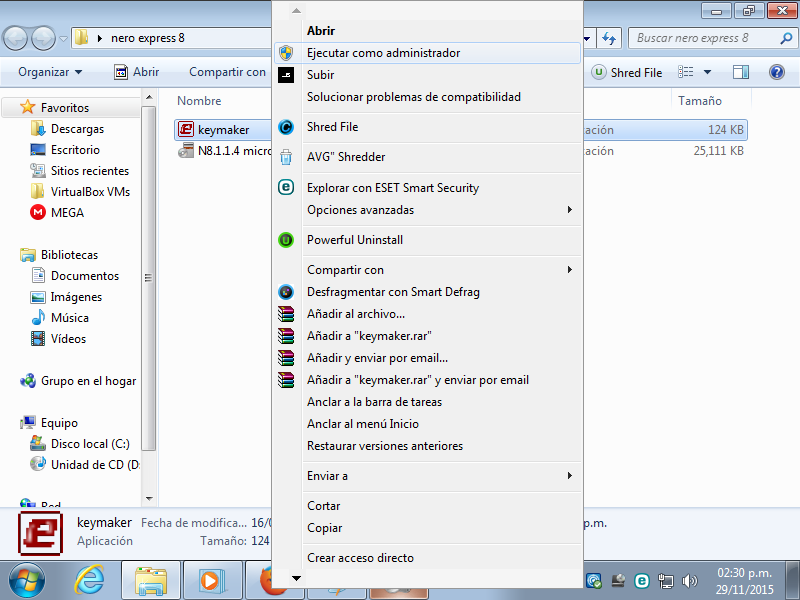
Task: Open Disco local (C:) under Equipo
Action: (x=90, y=444)
